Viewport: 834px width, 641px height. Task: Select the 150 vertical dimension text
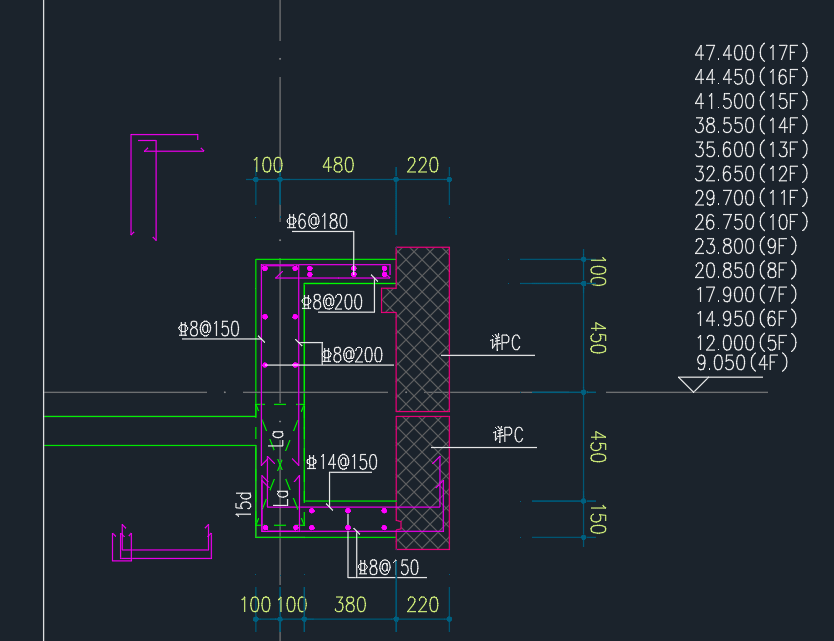597,519
